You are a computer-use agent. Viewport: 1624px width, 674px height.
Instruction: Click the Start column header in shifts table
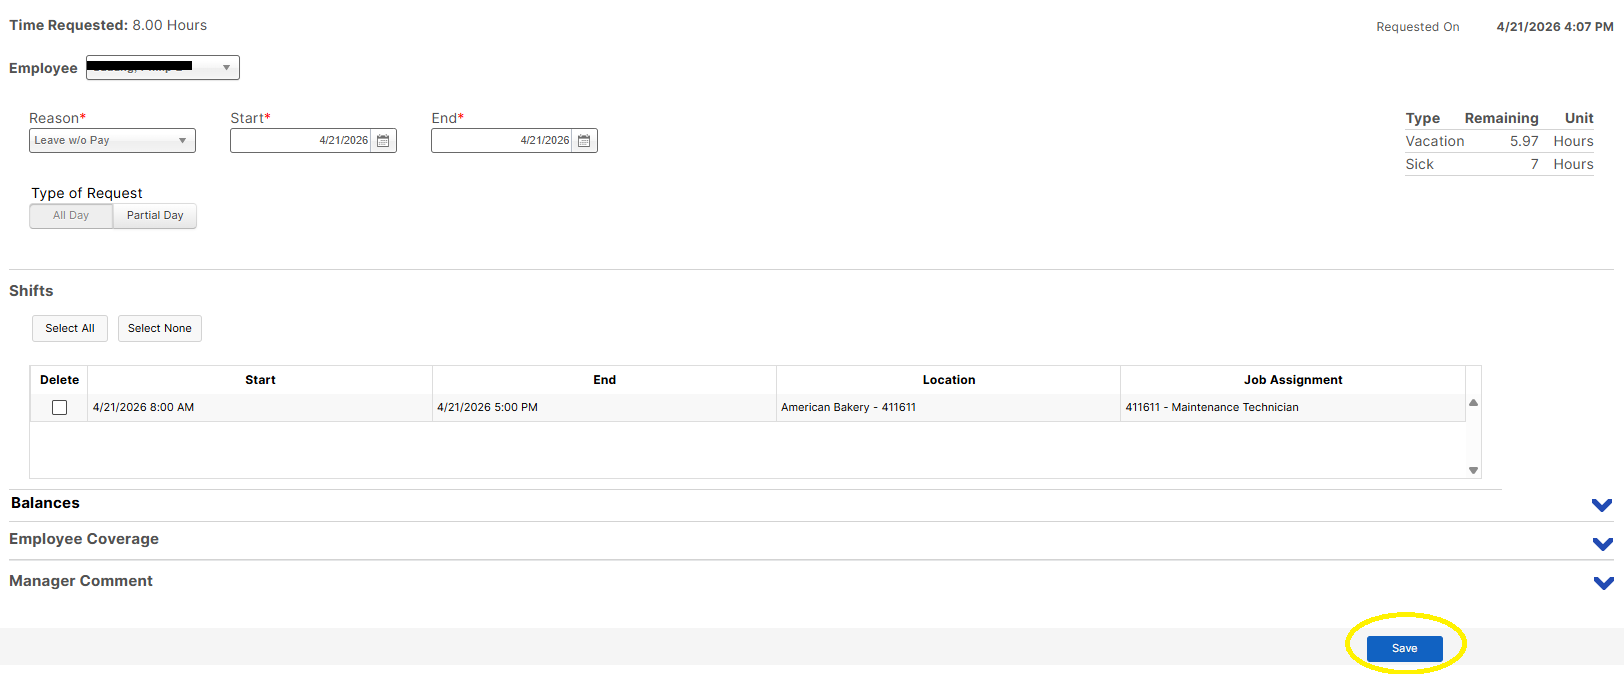[260, 380]
